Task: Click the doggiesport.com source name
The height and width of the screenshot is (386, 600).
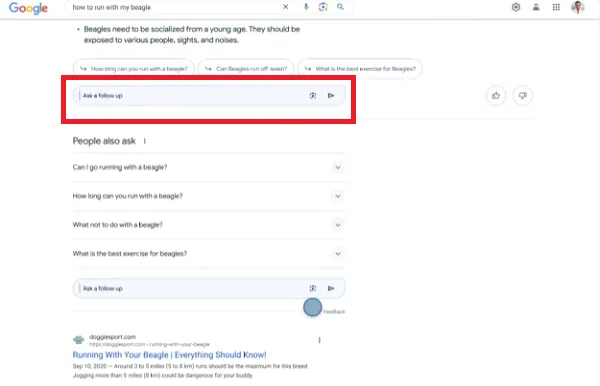Action: [112, 337]
